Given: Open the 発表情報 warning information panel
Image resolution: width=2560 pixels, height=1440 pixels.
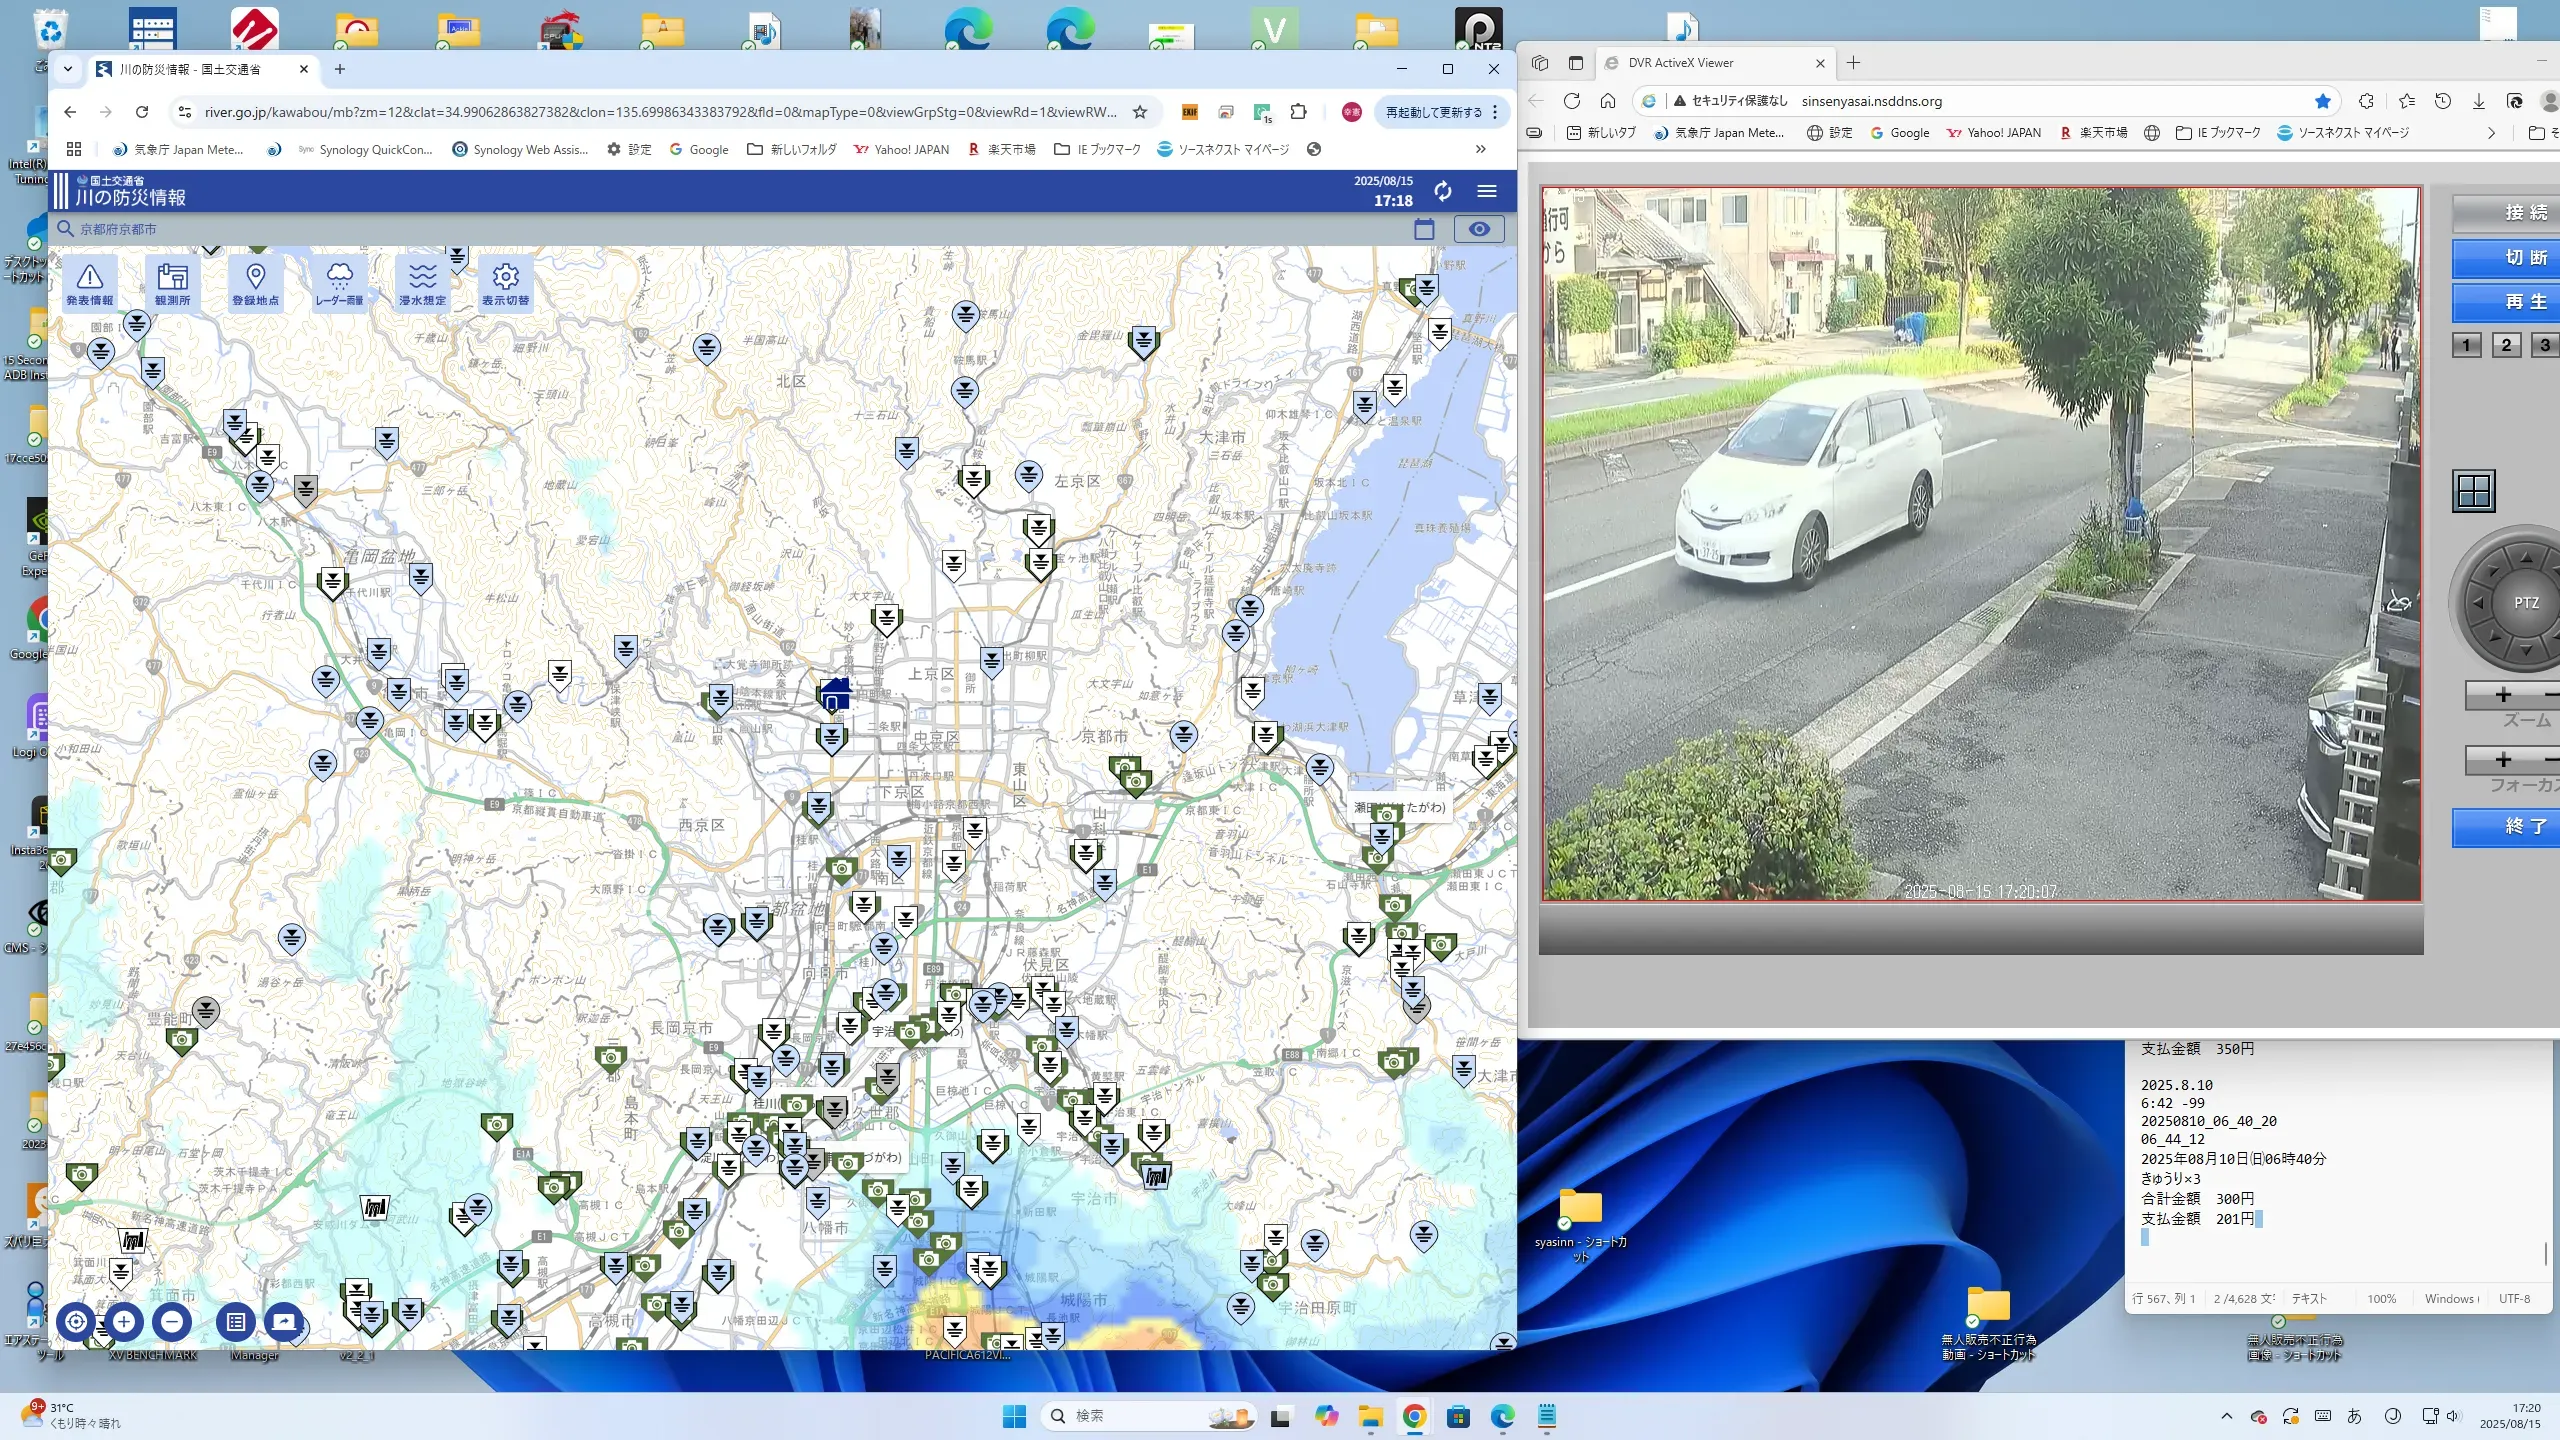Looking at the screenshot, I should (89, 283).
